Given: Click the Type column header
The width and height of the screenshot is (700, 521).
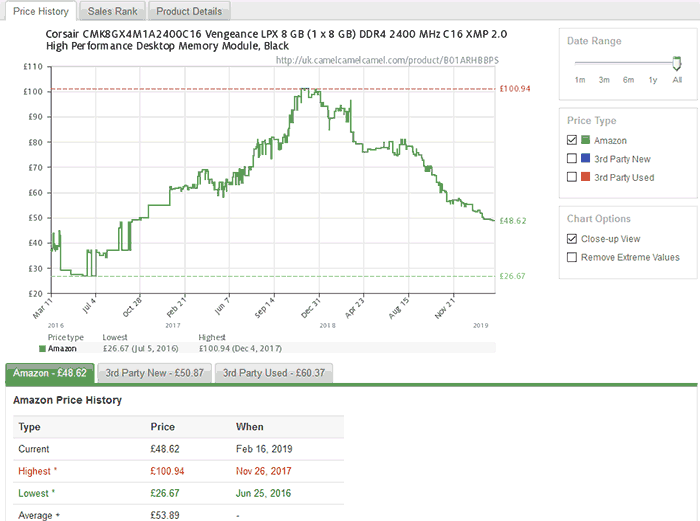Looking at the screenshot, I should coord(29,427).
